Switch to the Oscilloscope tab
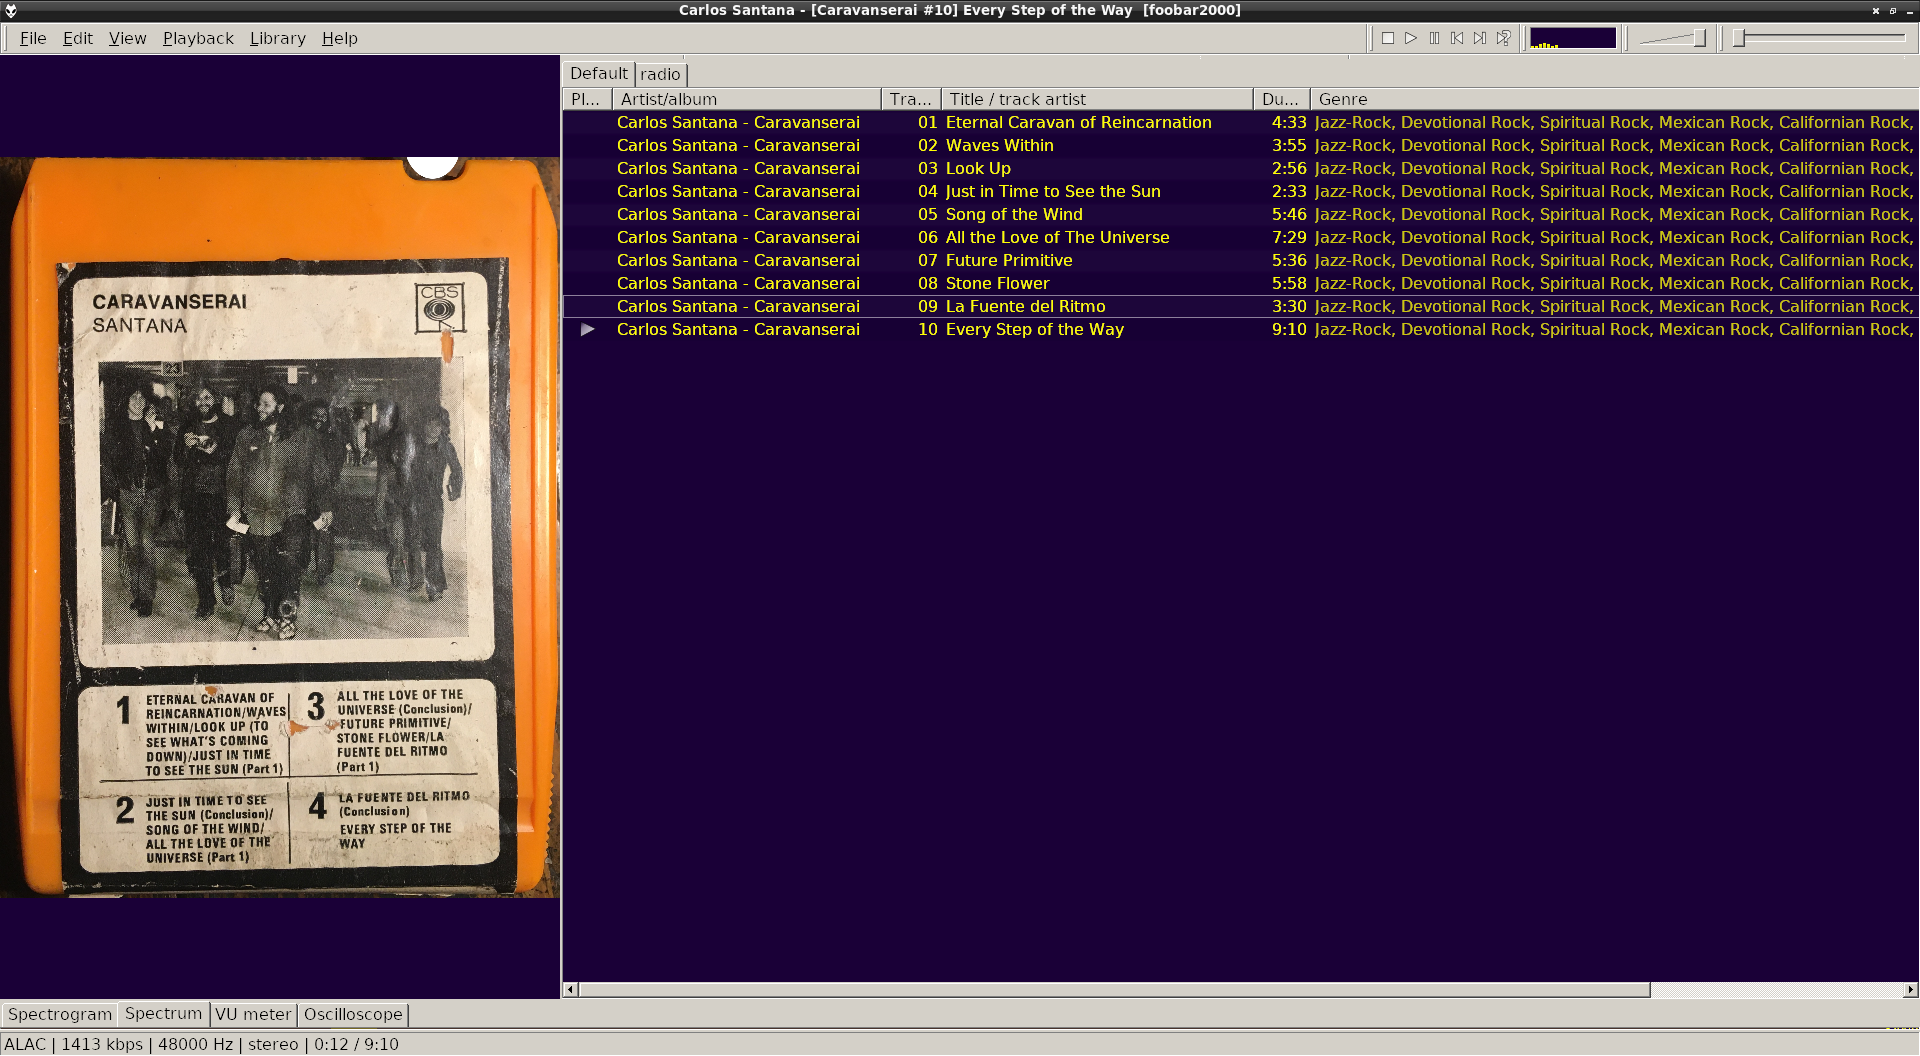 pyautogui.click(x=353, y=1014)
